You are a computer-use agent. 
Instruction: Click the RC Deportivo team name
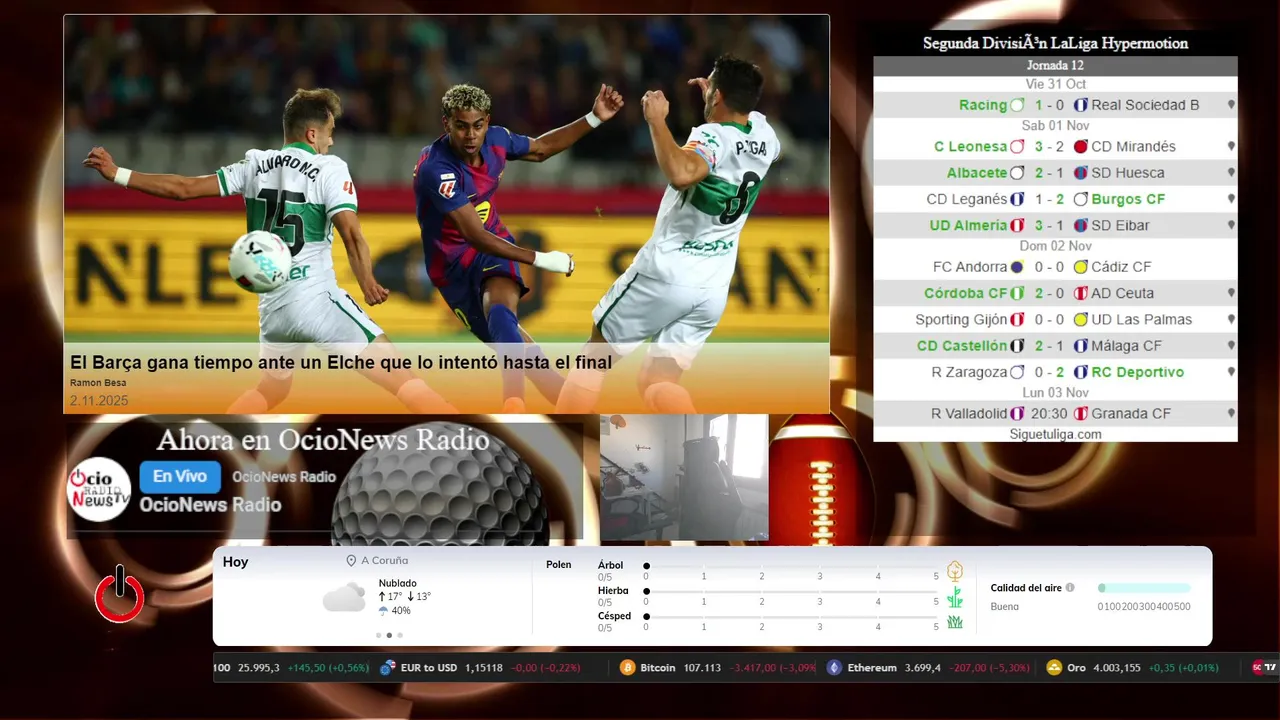click(x=1138, y=372)
